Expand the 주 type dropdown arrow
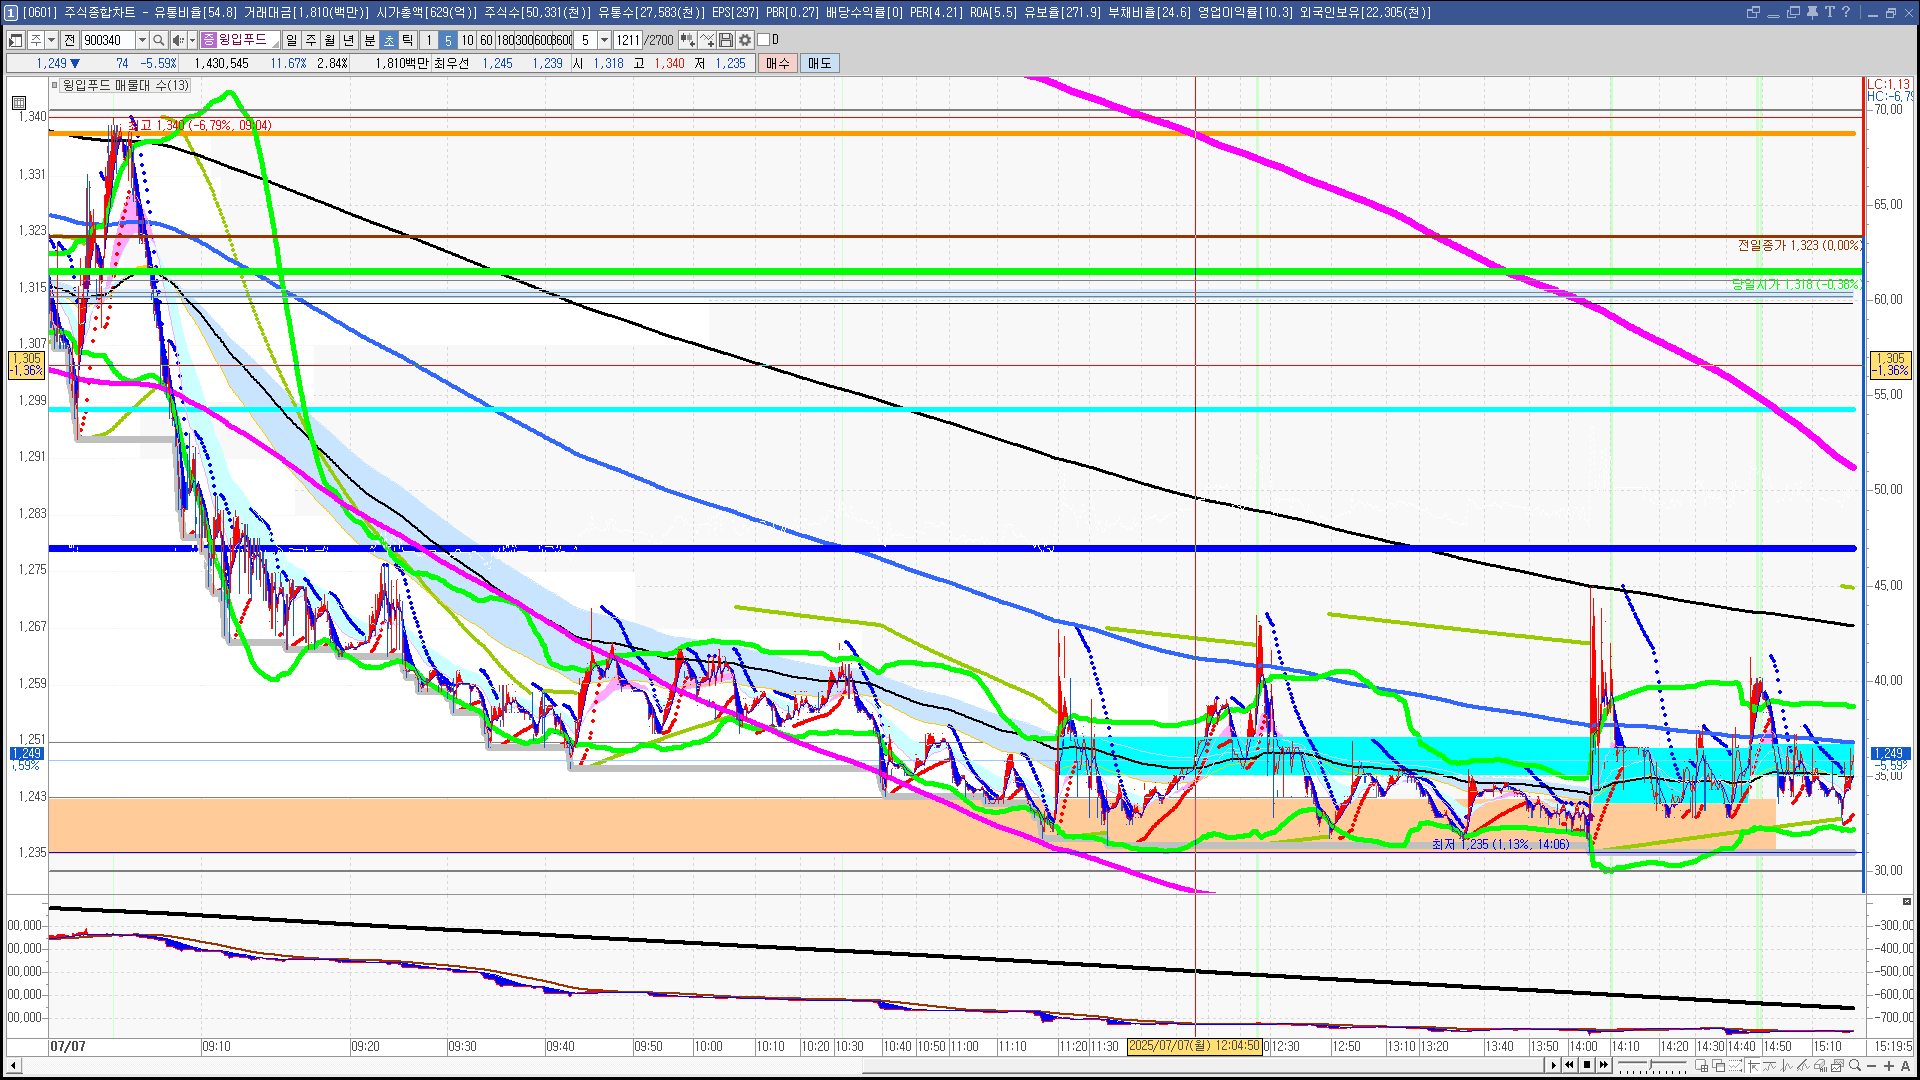 click(51, 40)
